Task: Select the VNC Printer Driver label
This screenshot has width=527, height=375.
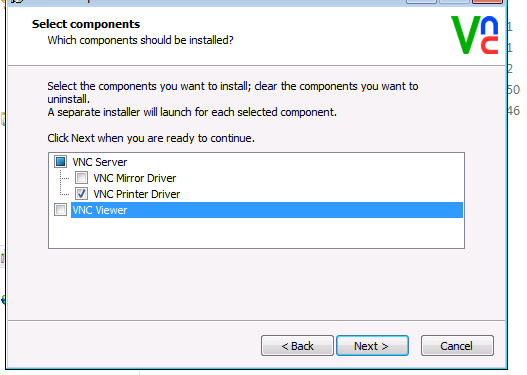Action: pos(137,194)
